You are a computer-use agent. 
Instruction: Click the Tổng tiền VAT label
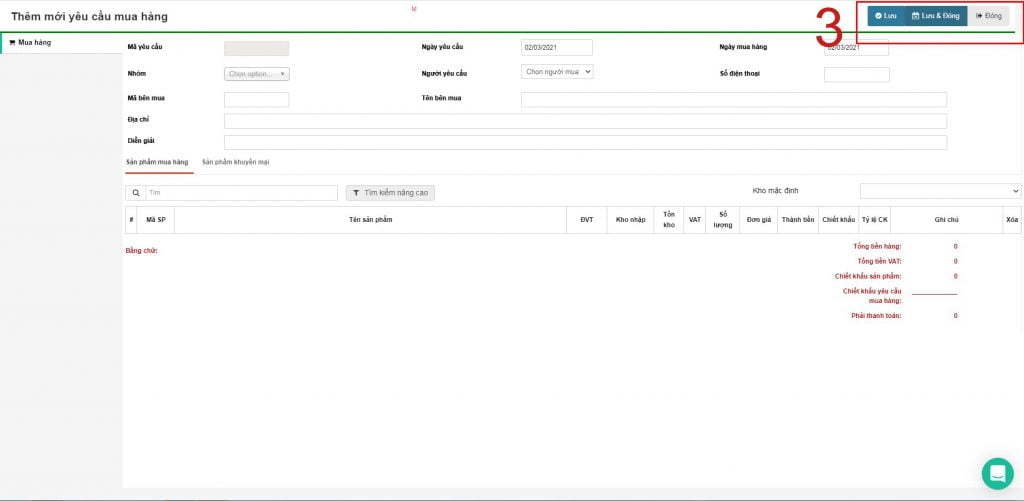879,261
